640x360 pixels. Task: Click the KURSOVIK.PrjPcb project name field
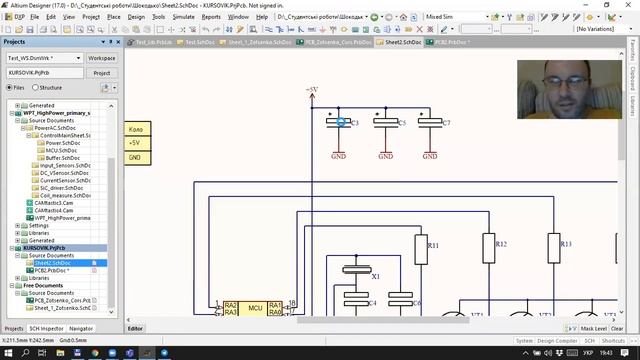(45, 73)
